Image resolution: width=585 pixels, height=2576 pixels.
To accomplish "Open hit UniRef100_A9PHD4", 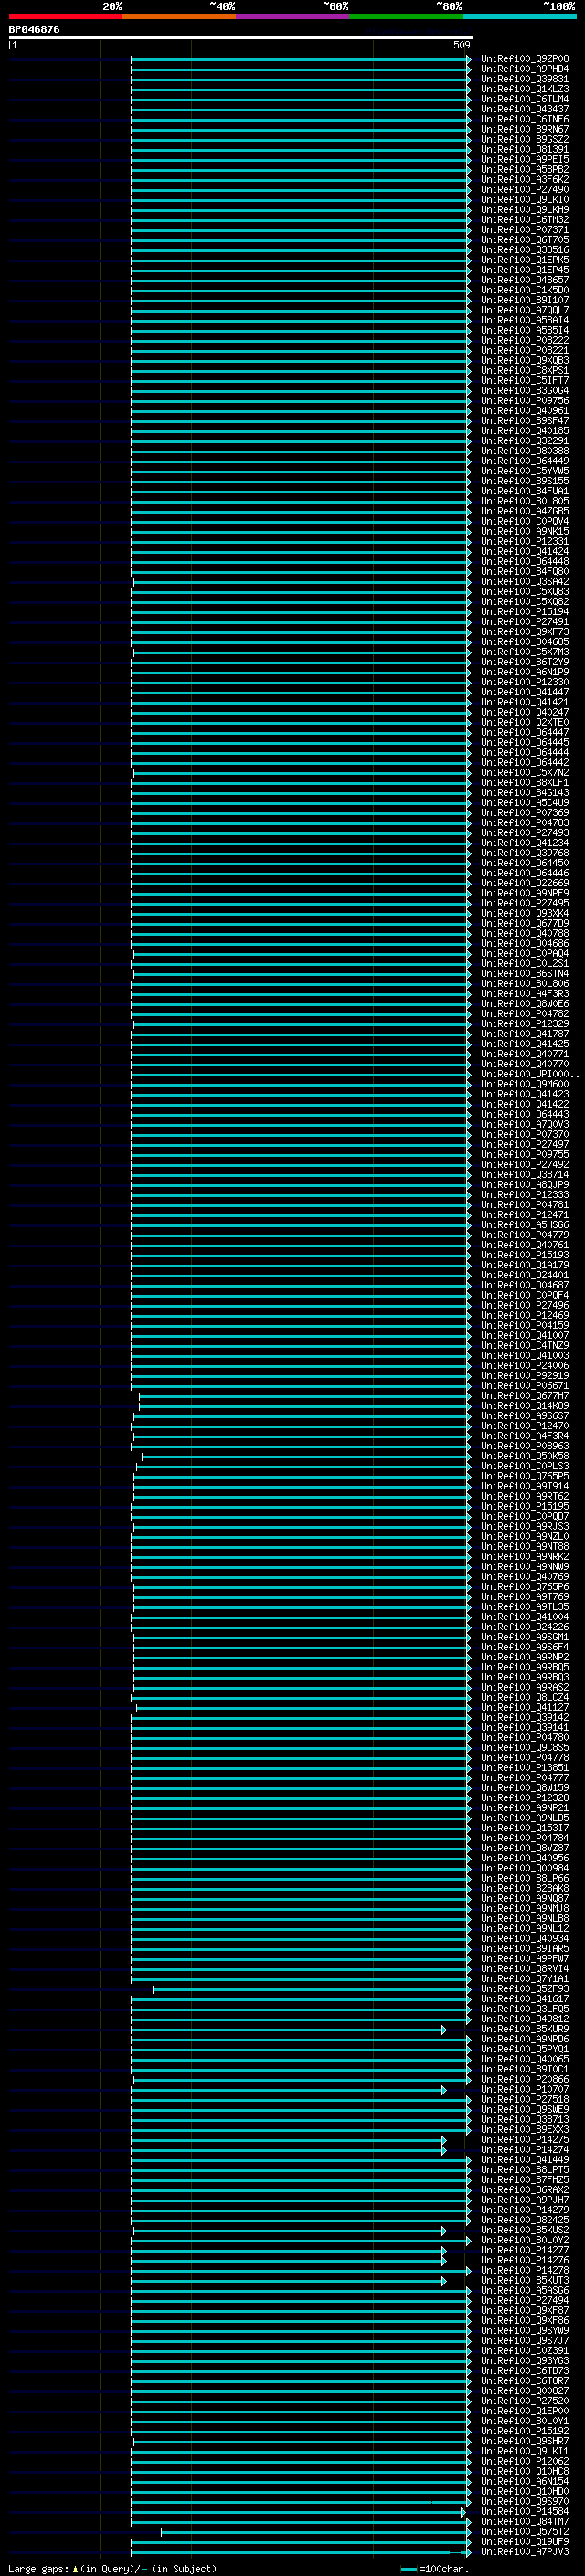I will 525,69.
